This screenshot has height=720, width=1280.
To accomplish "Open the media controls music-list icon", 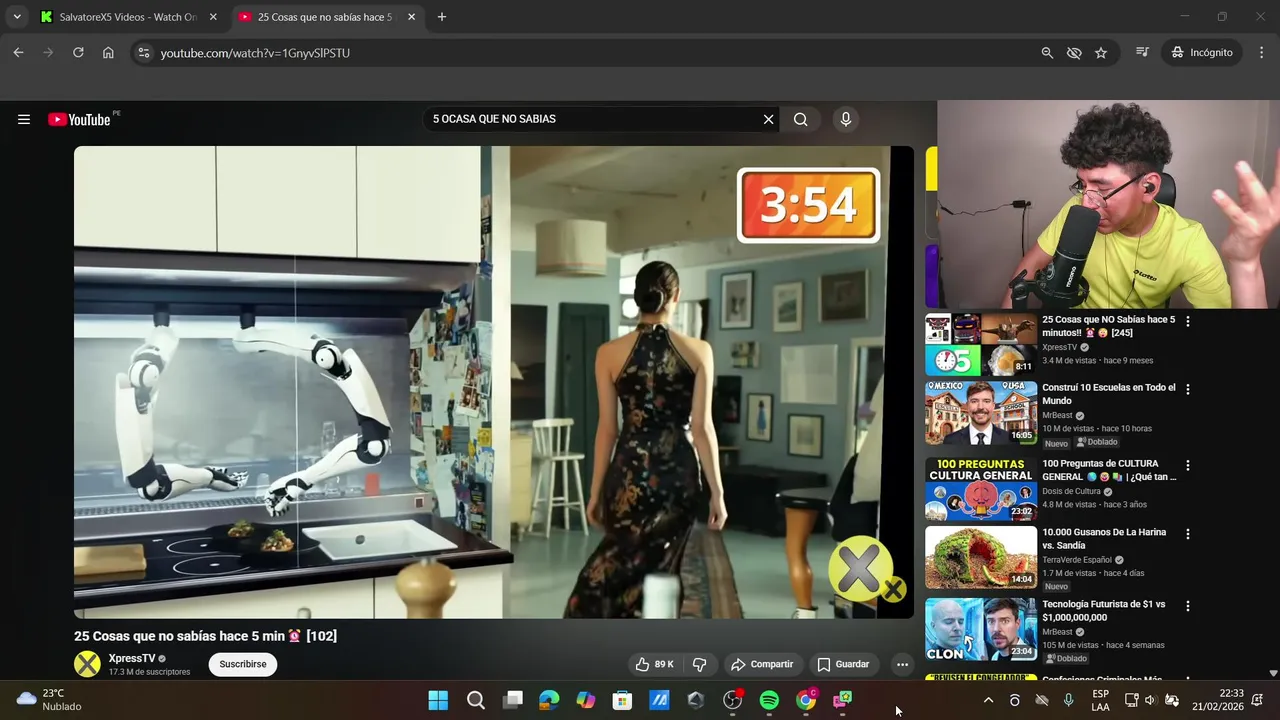I will [x=1142, y=53].
